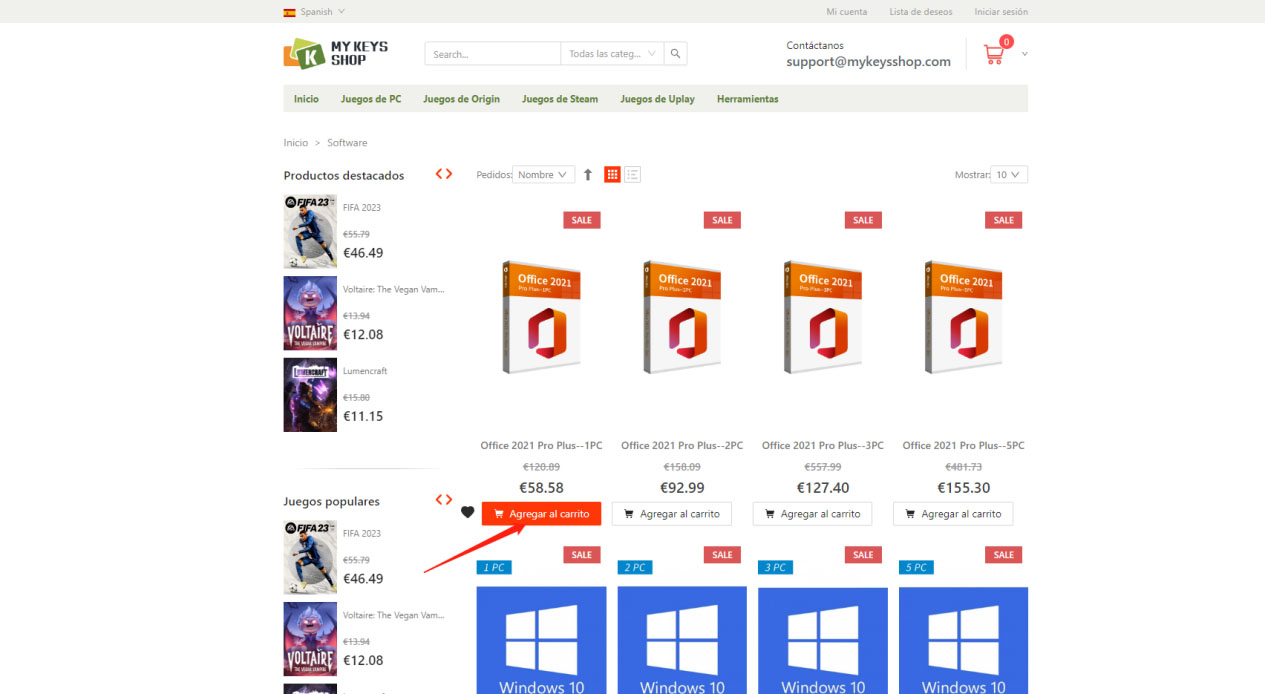
Task: Click the Iniciar sesión link
Action: [1001, 12]
